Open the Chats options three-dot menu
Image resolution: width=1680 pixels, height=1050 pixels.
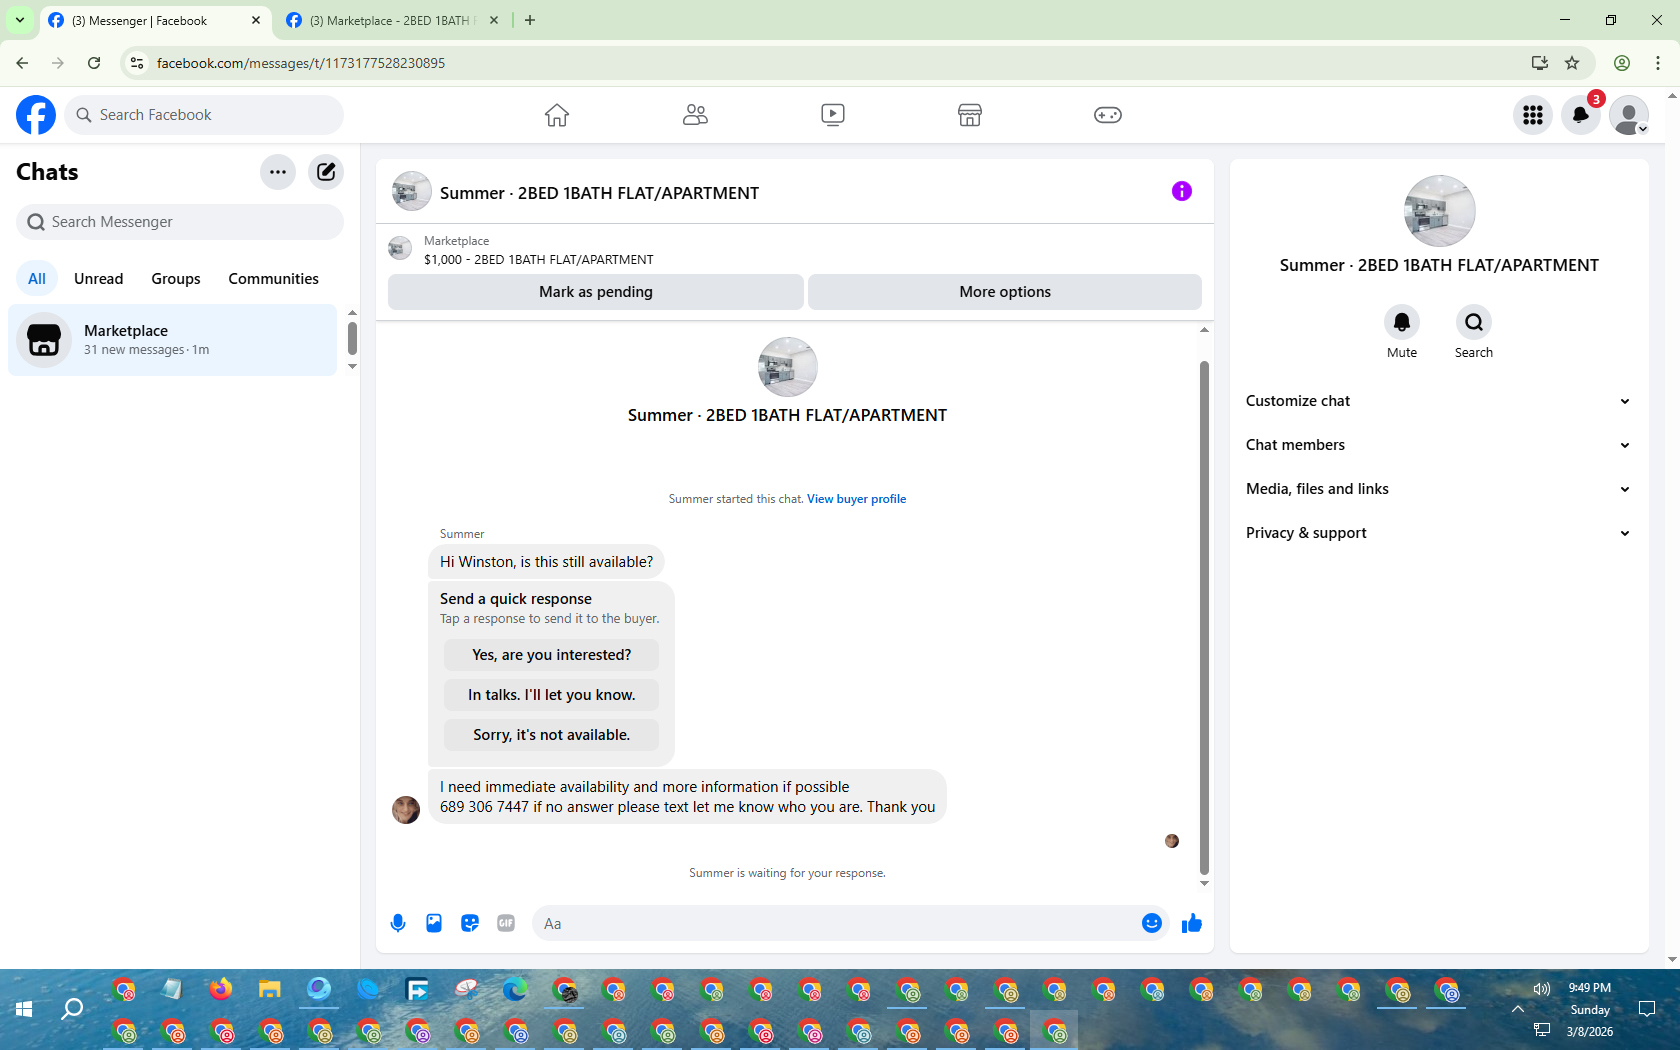pyautogui.click(x=278, y=172)
